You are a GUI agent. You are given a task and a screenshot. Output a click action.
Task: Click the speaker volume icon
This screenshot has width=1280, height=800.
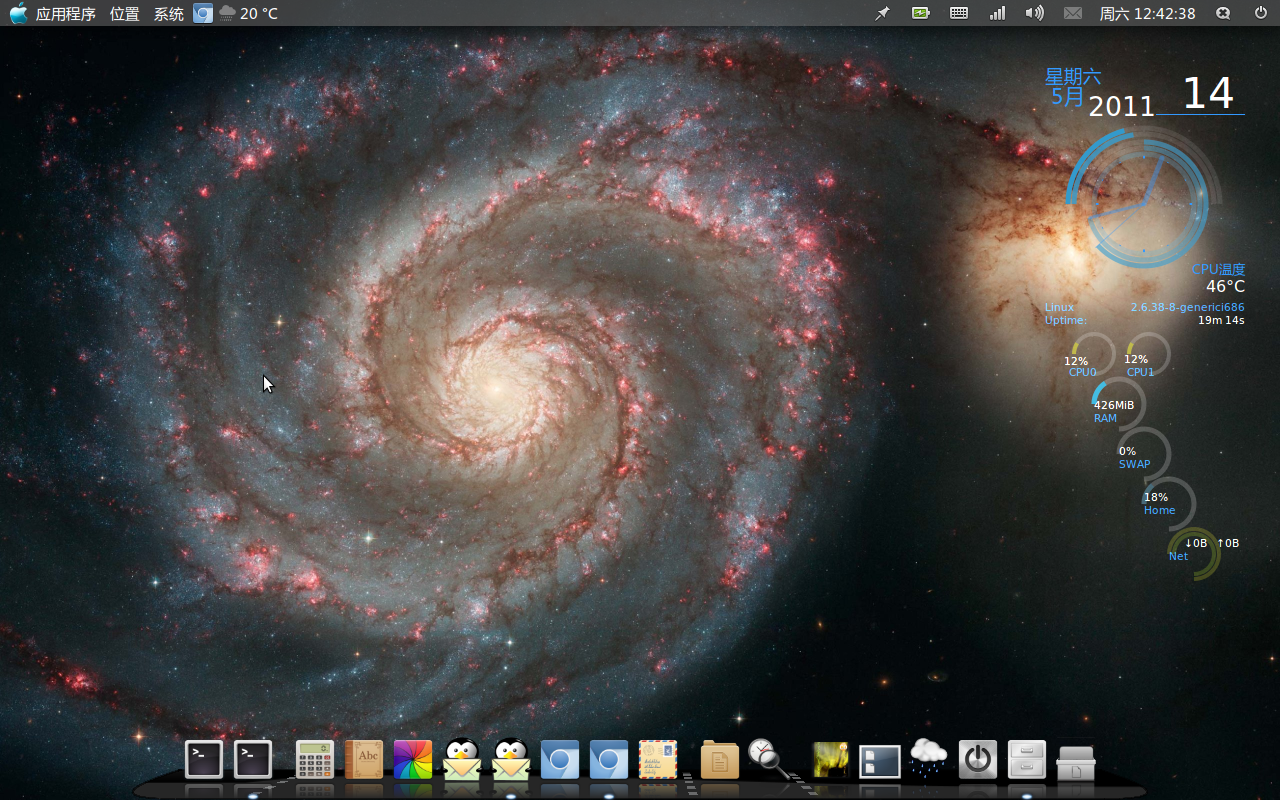tap(1035, 13)
